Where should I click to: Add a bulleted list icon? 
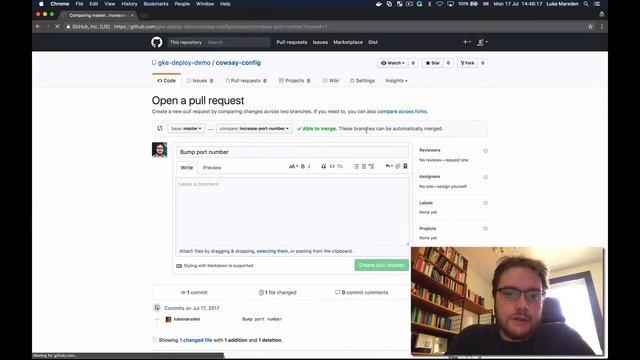(x=356, y=166)
